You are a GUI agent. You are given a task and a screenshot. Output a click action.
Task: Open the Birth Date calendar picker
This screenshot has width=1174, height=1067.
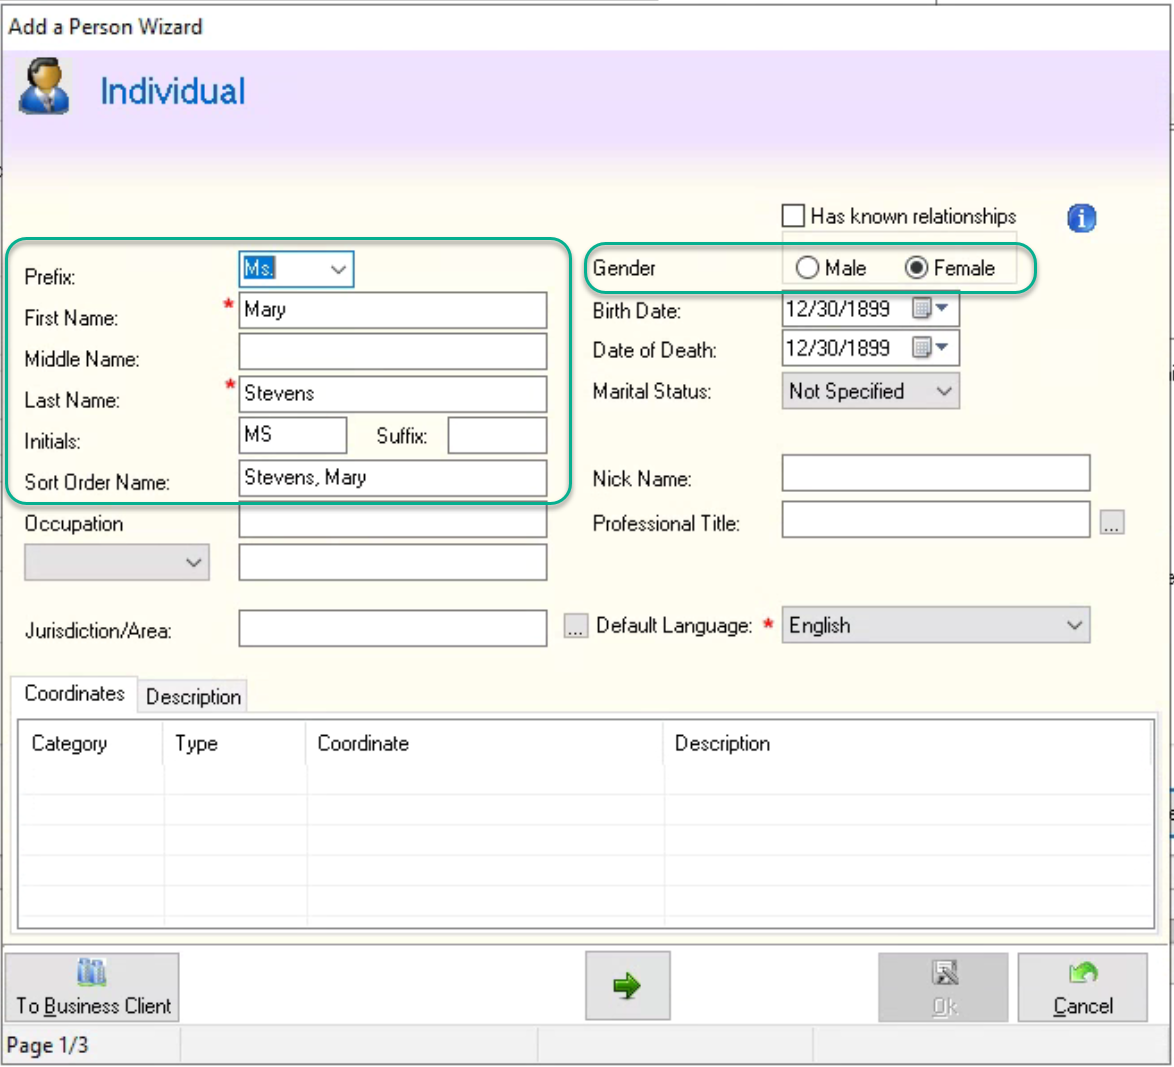point(930,308)
